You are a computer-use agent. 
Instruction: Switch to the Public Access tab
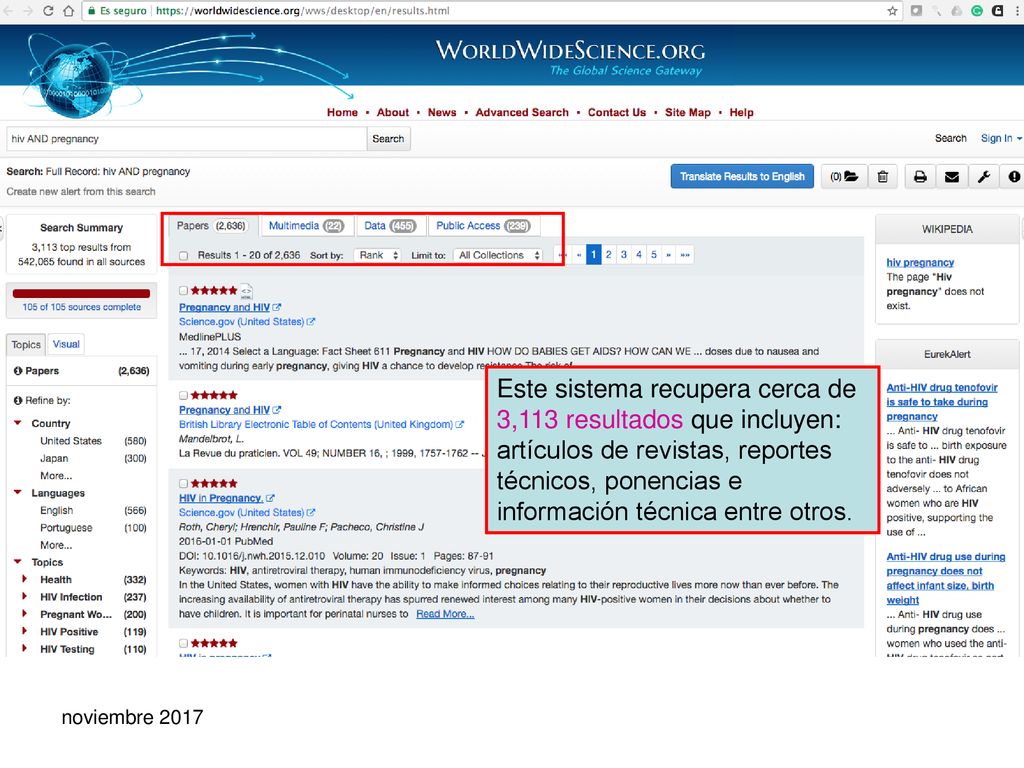click(x=483, y=226)
